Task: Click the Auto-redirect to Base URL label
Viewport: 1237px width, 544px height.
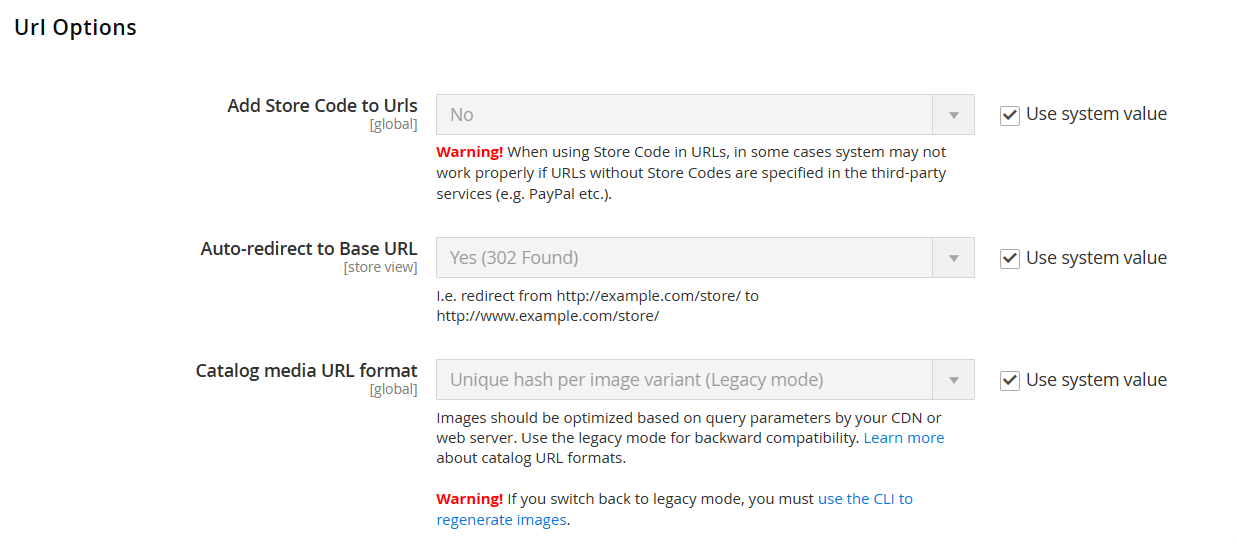Action: [309, 248]
